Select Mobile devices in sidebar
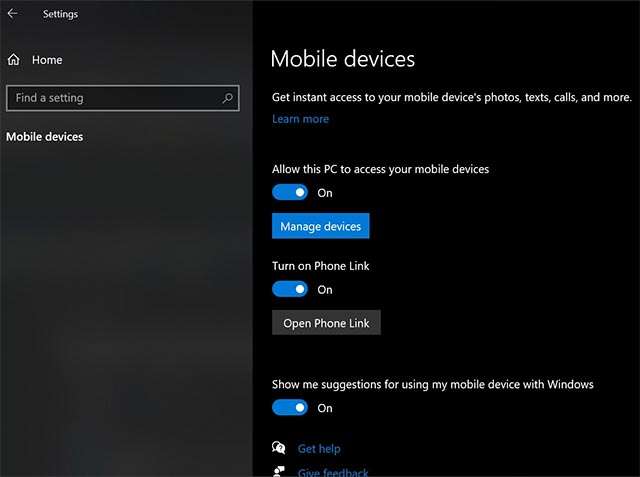 44,137
